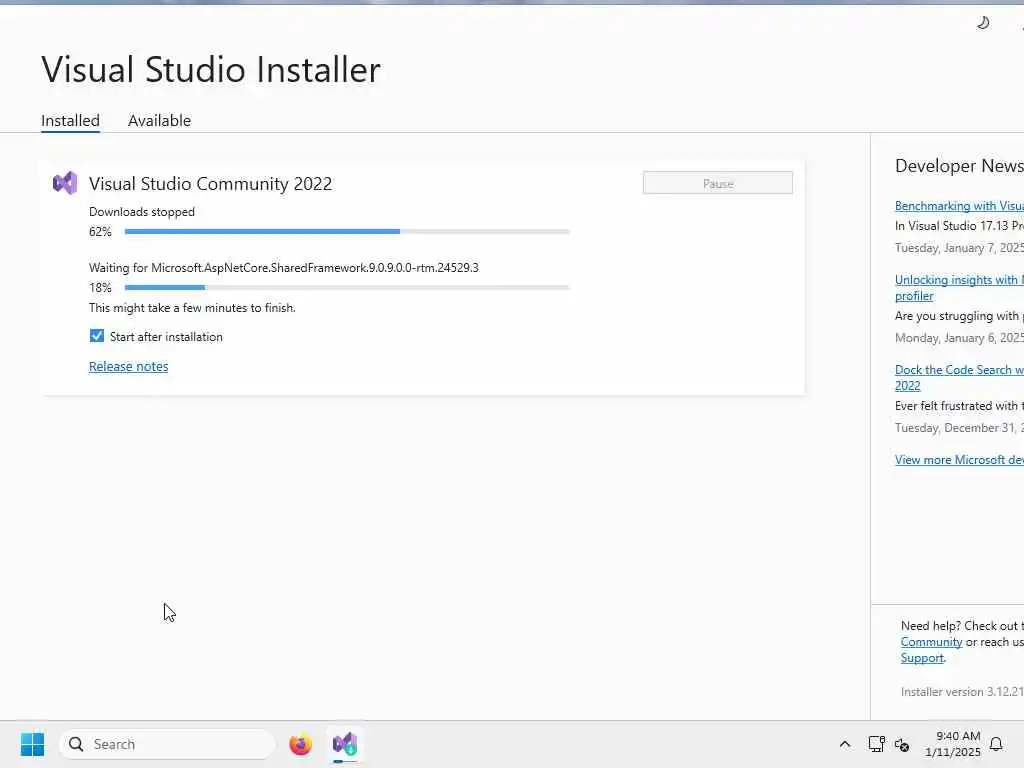Click the taskbar Search box

pos(167,744)
